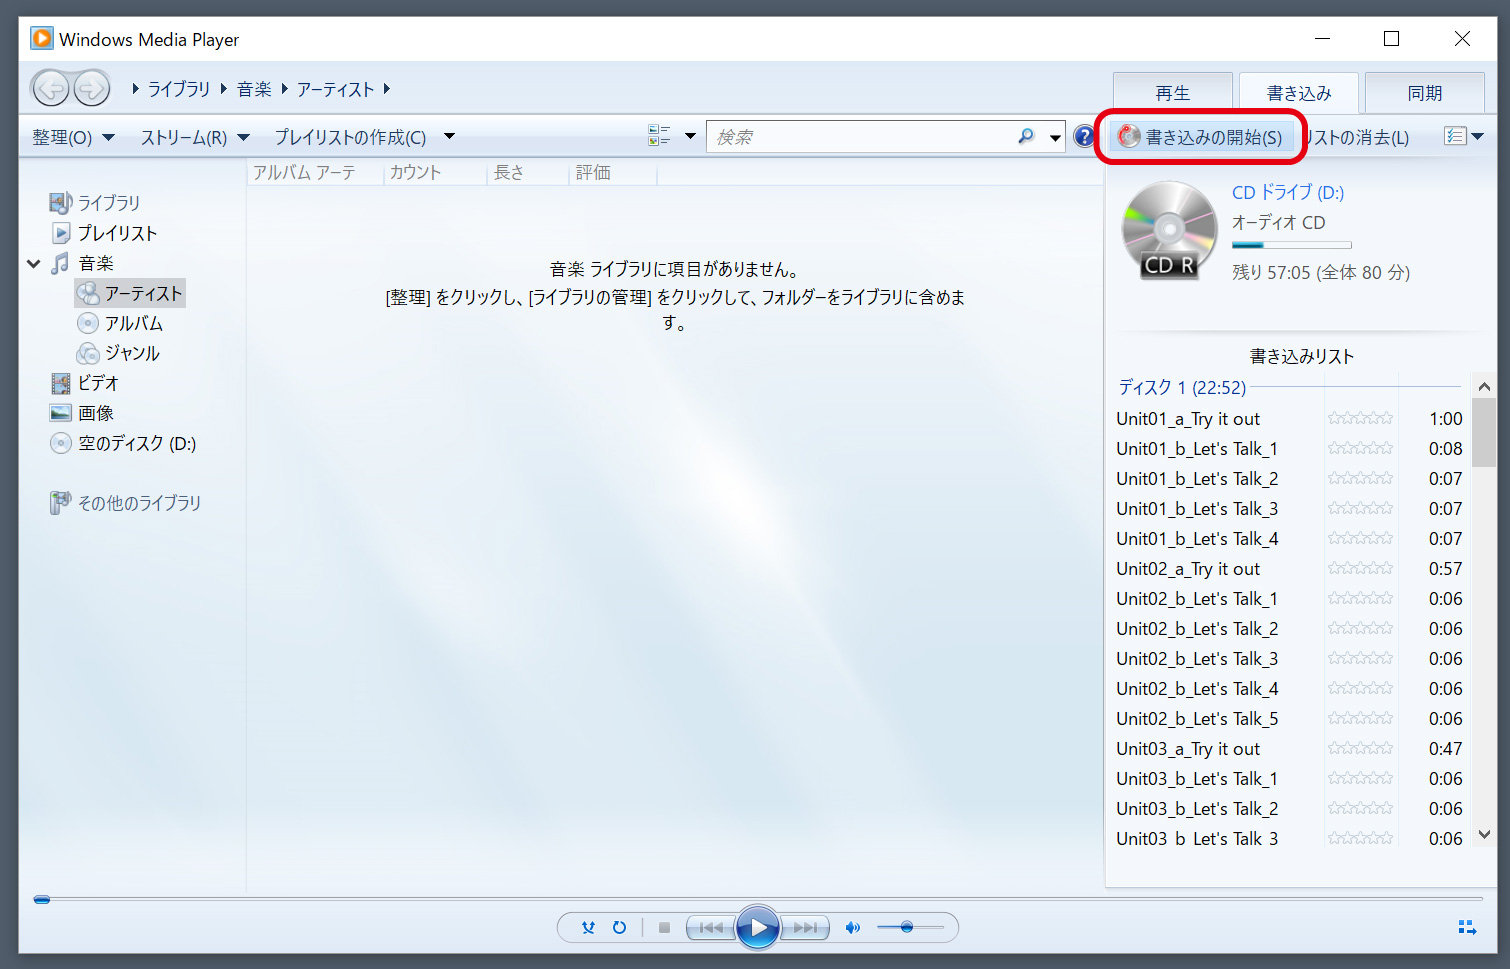Toggle shuffle playback
This screenshot has width=1510, height=969.
coord(588,928)
